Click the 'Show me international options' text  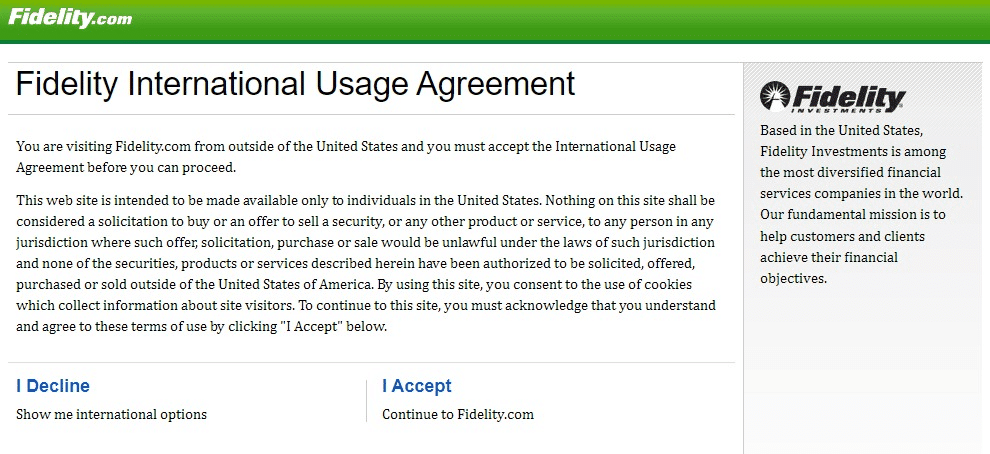click(x=112, y=415)
